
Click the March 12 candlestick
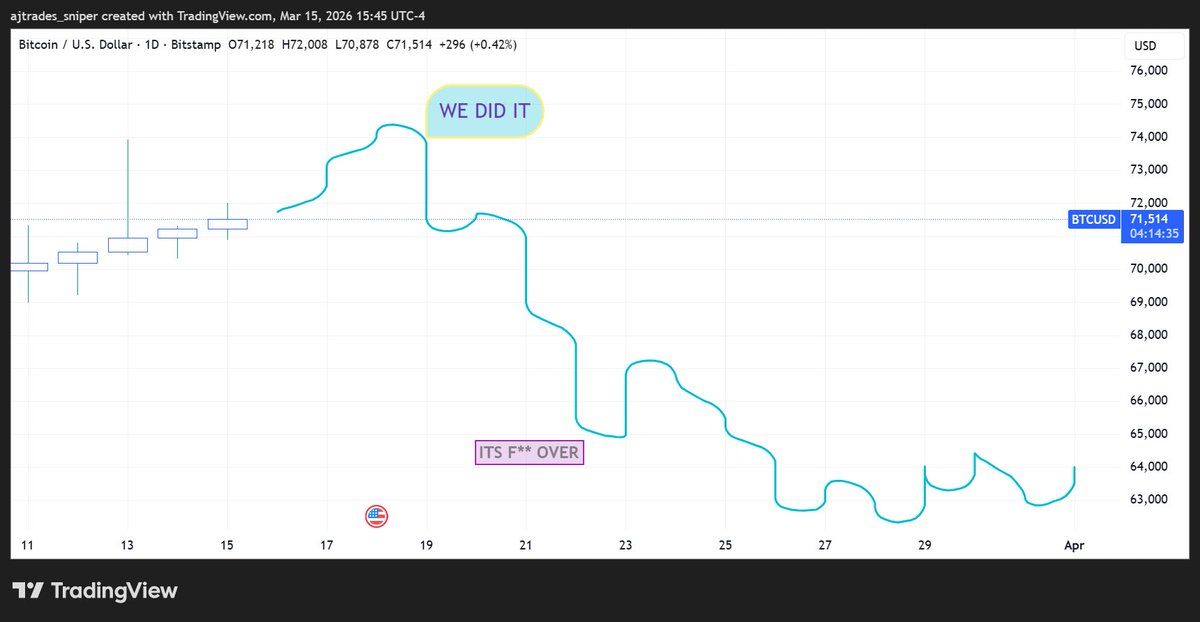78,257
